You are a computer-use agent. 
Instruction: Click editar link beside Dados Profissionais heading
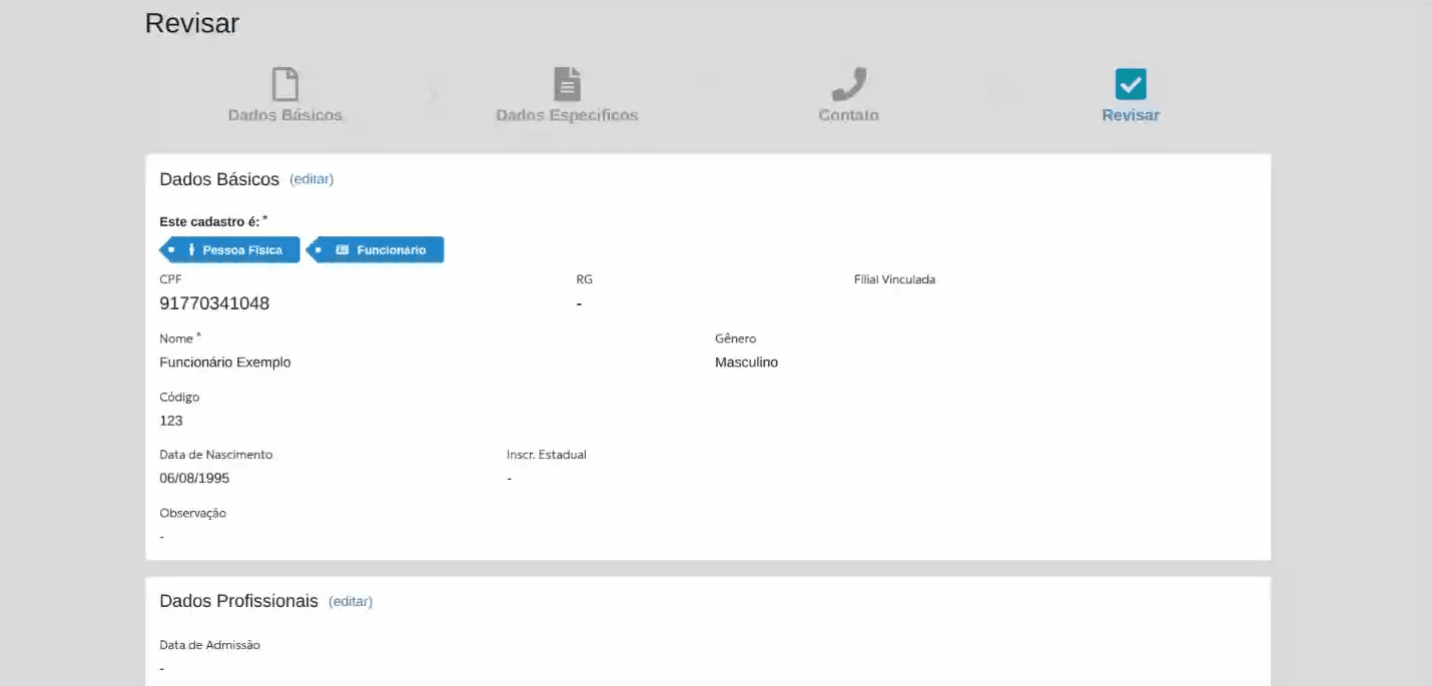[350, 602]
